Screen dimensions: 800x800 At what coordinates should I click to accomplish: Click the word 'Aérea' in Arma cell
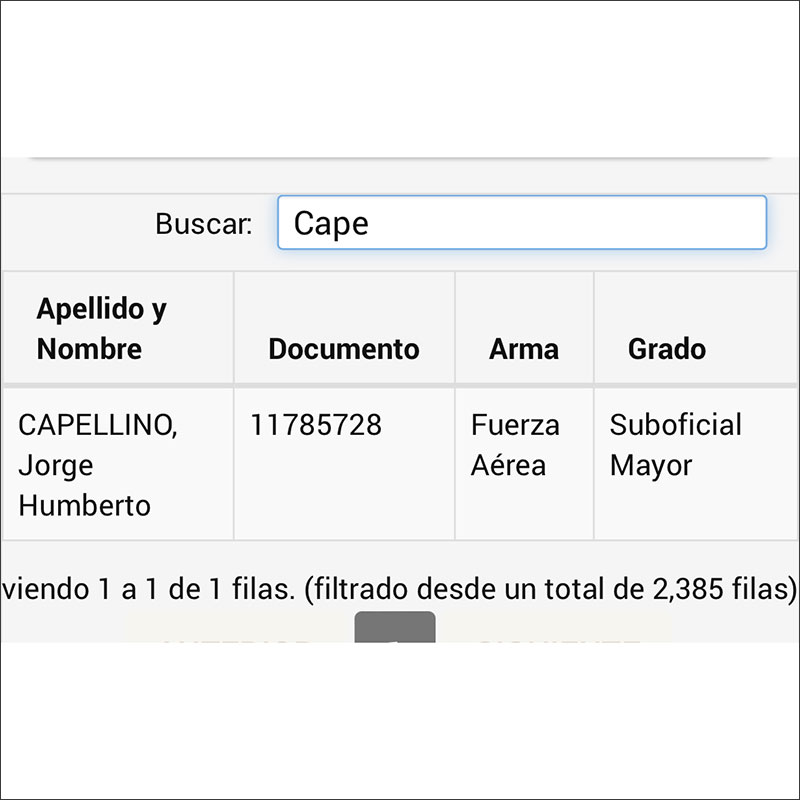point(509,465)
